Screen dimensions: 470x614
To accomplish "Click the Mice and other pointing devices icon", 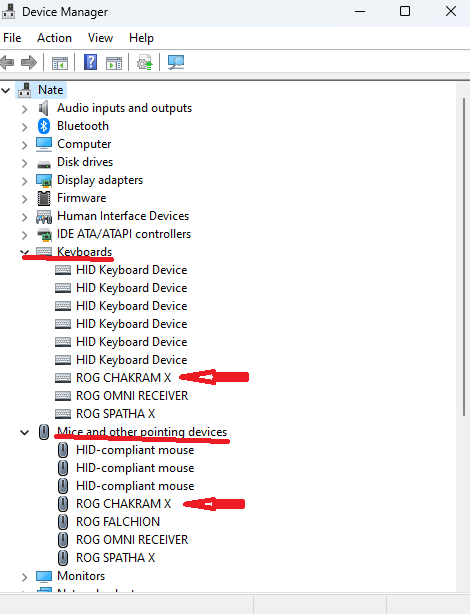I will pos(44,432).
